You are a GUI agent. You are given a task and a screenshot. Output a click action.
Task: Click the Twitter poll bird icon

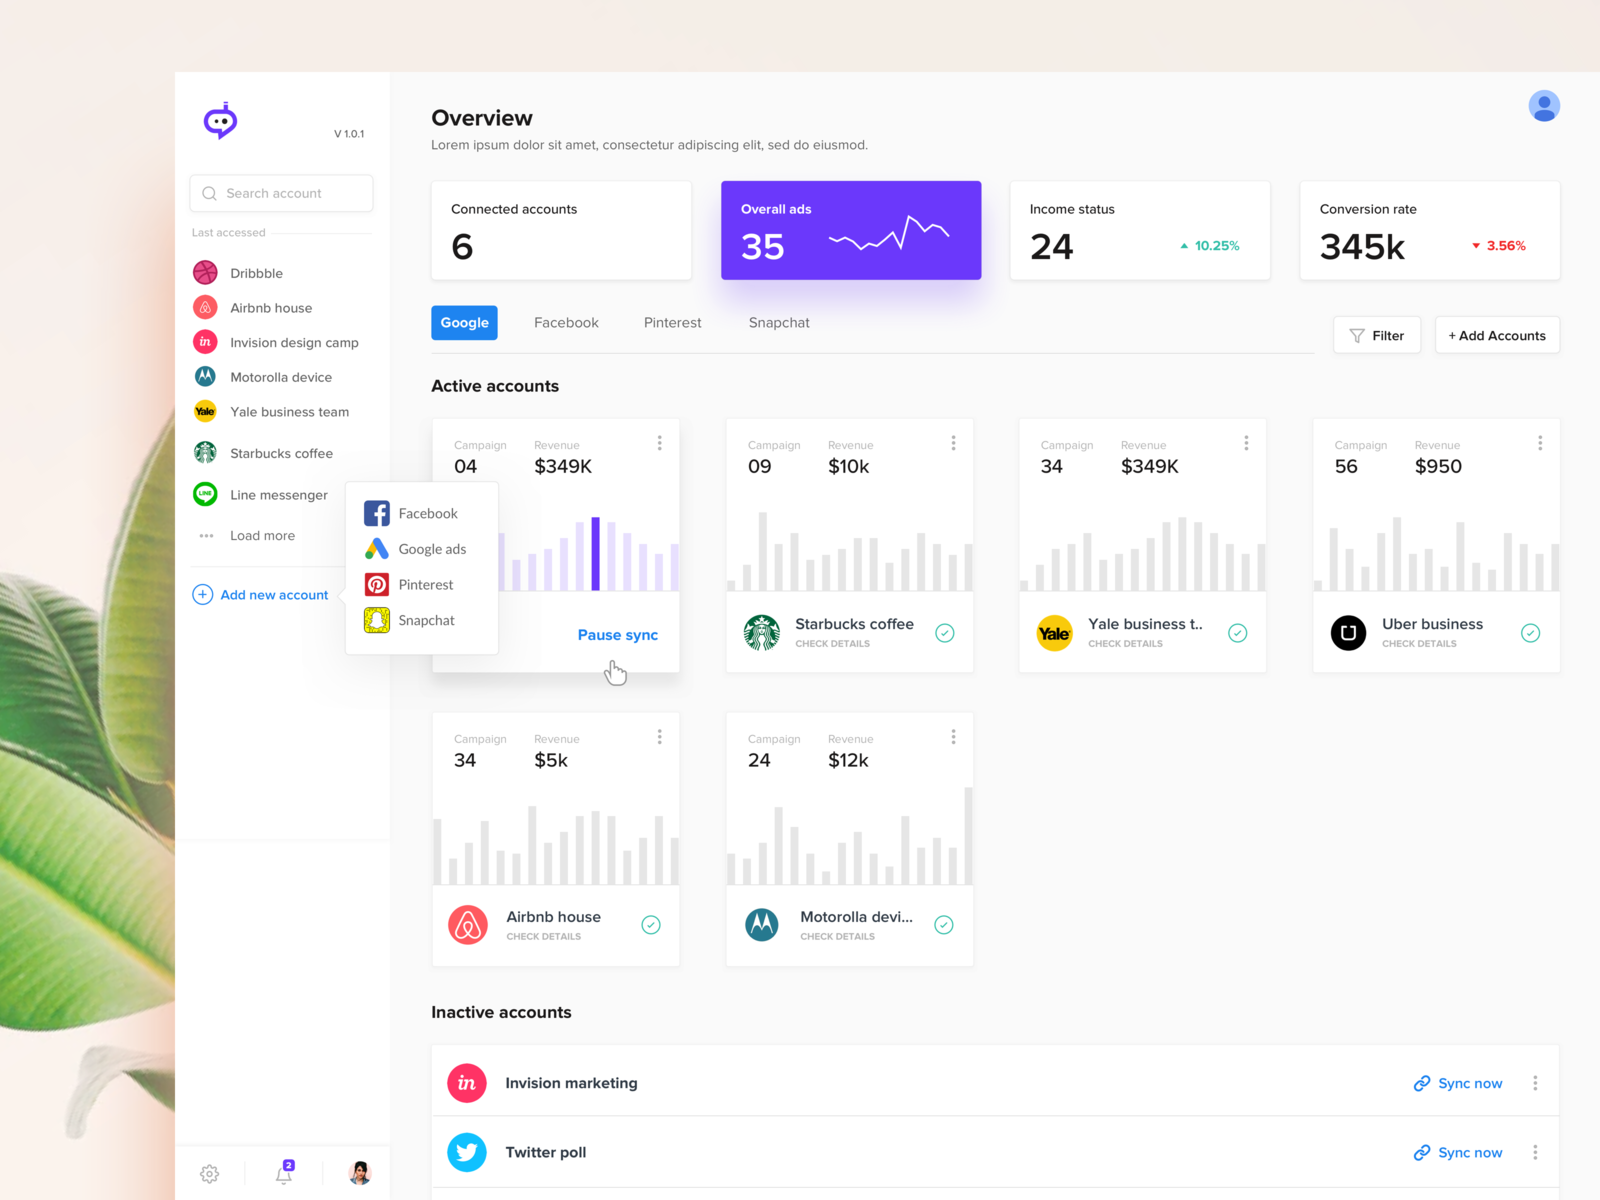pyautogui.click(x=467, y=1152)
